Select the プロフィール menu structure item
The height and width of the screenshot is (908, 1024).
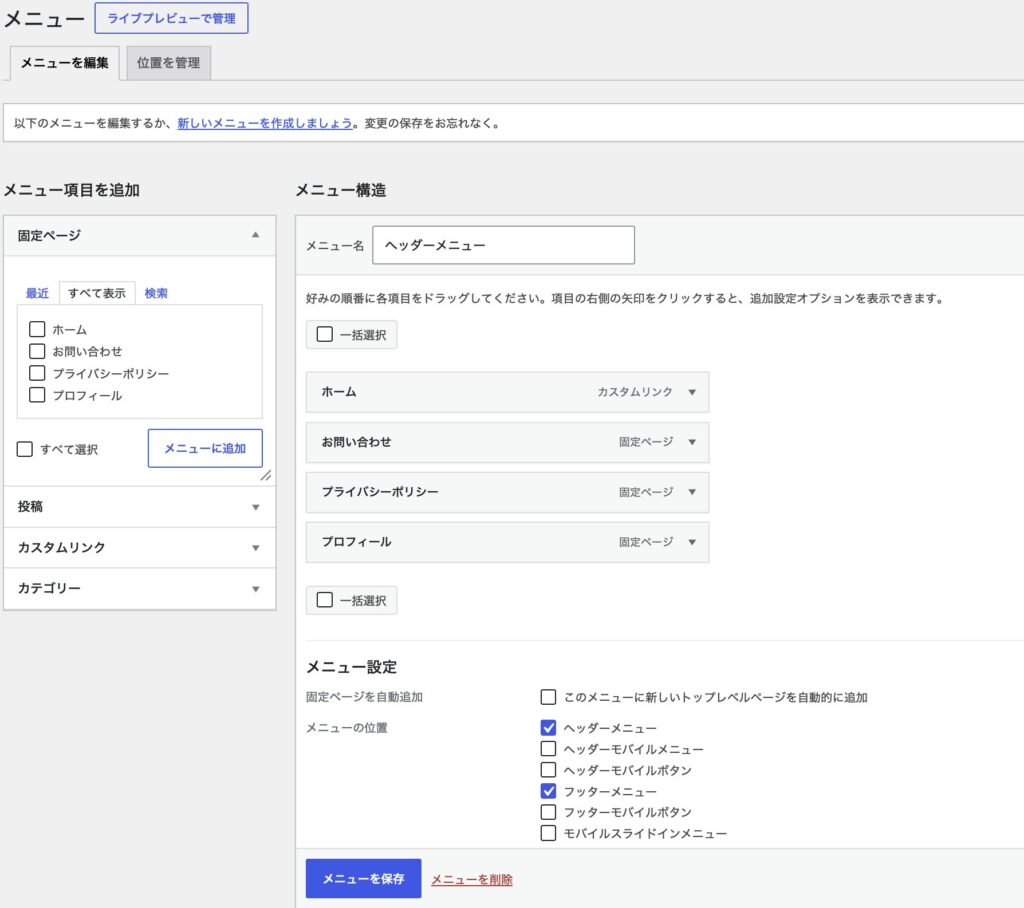(507, 542)
